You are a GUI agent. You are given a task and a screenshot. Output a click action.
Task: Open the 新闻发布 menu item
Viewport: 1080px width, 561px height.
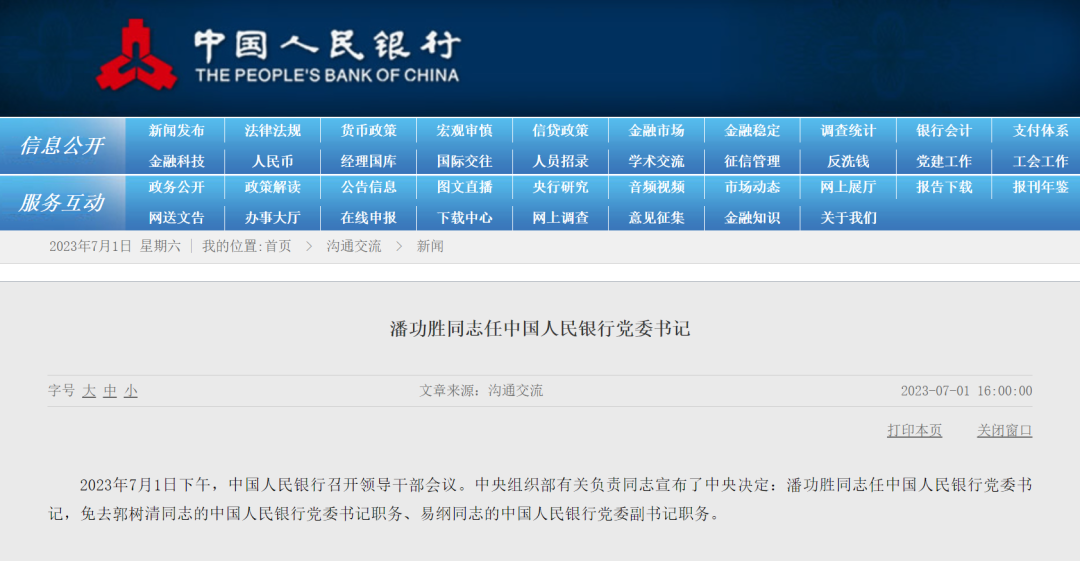[176, 131]
